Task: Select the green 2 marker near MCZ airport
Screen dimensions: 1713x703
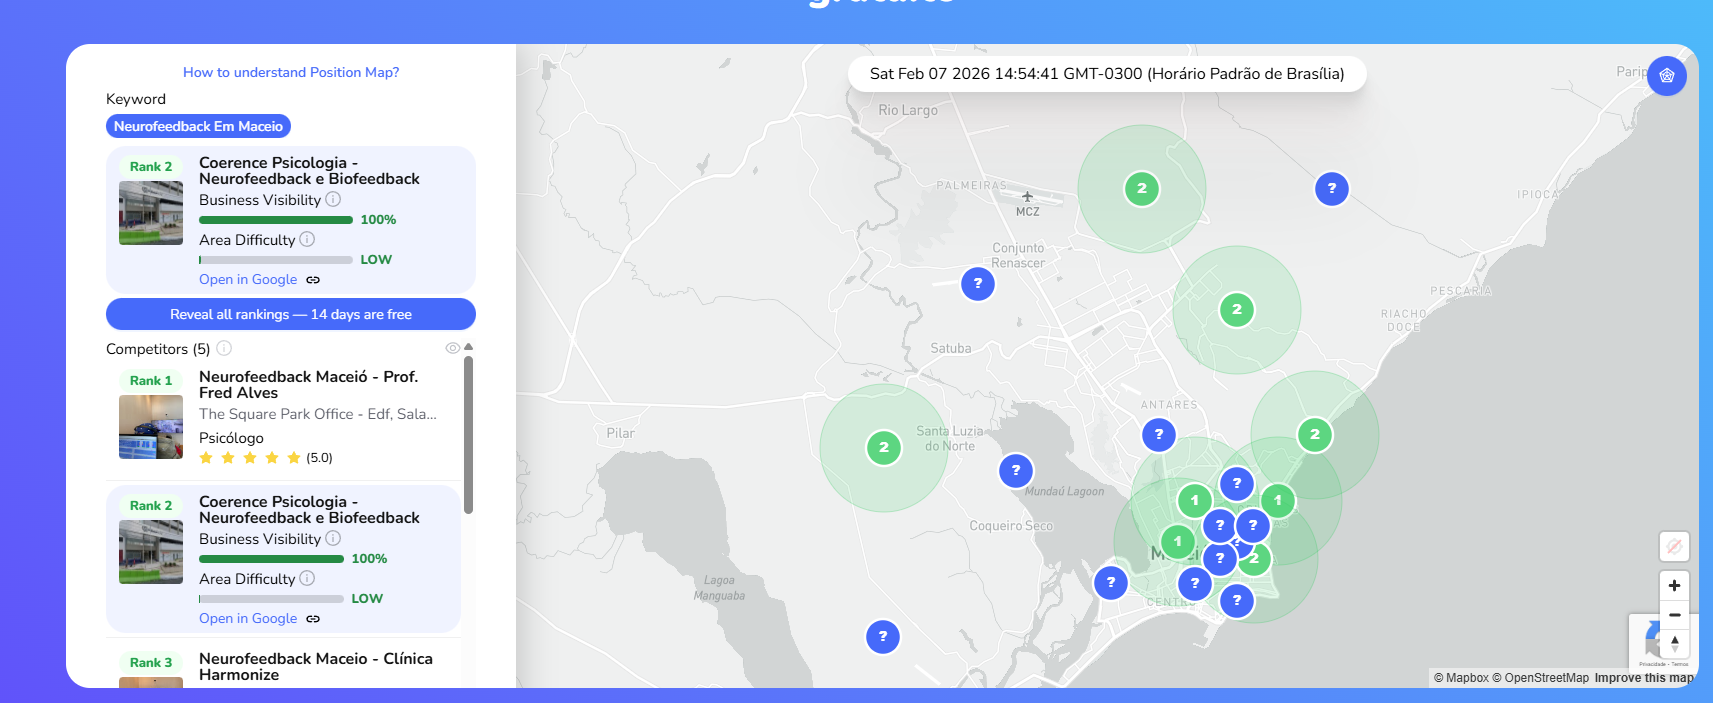Action: click(1142, 189)
